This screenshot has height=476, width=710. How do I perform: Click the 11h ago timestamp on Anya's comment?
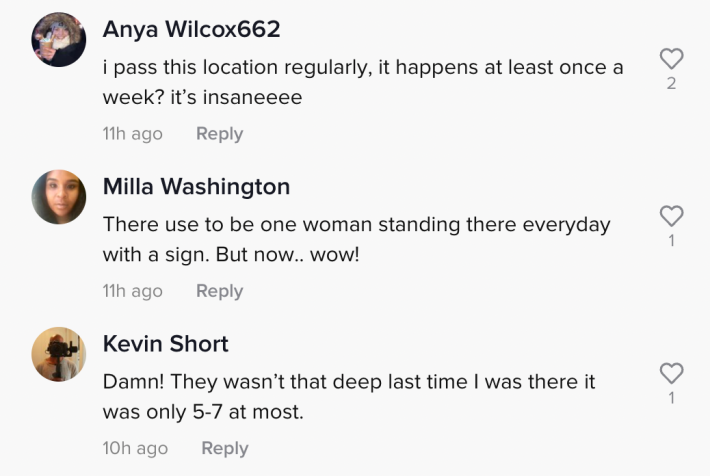[x=132, y=134]
